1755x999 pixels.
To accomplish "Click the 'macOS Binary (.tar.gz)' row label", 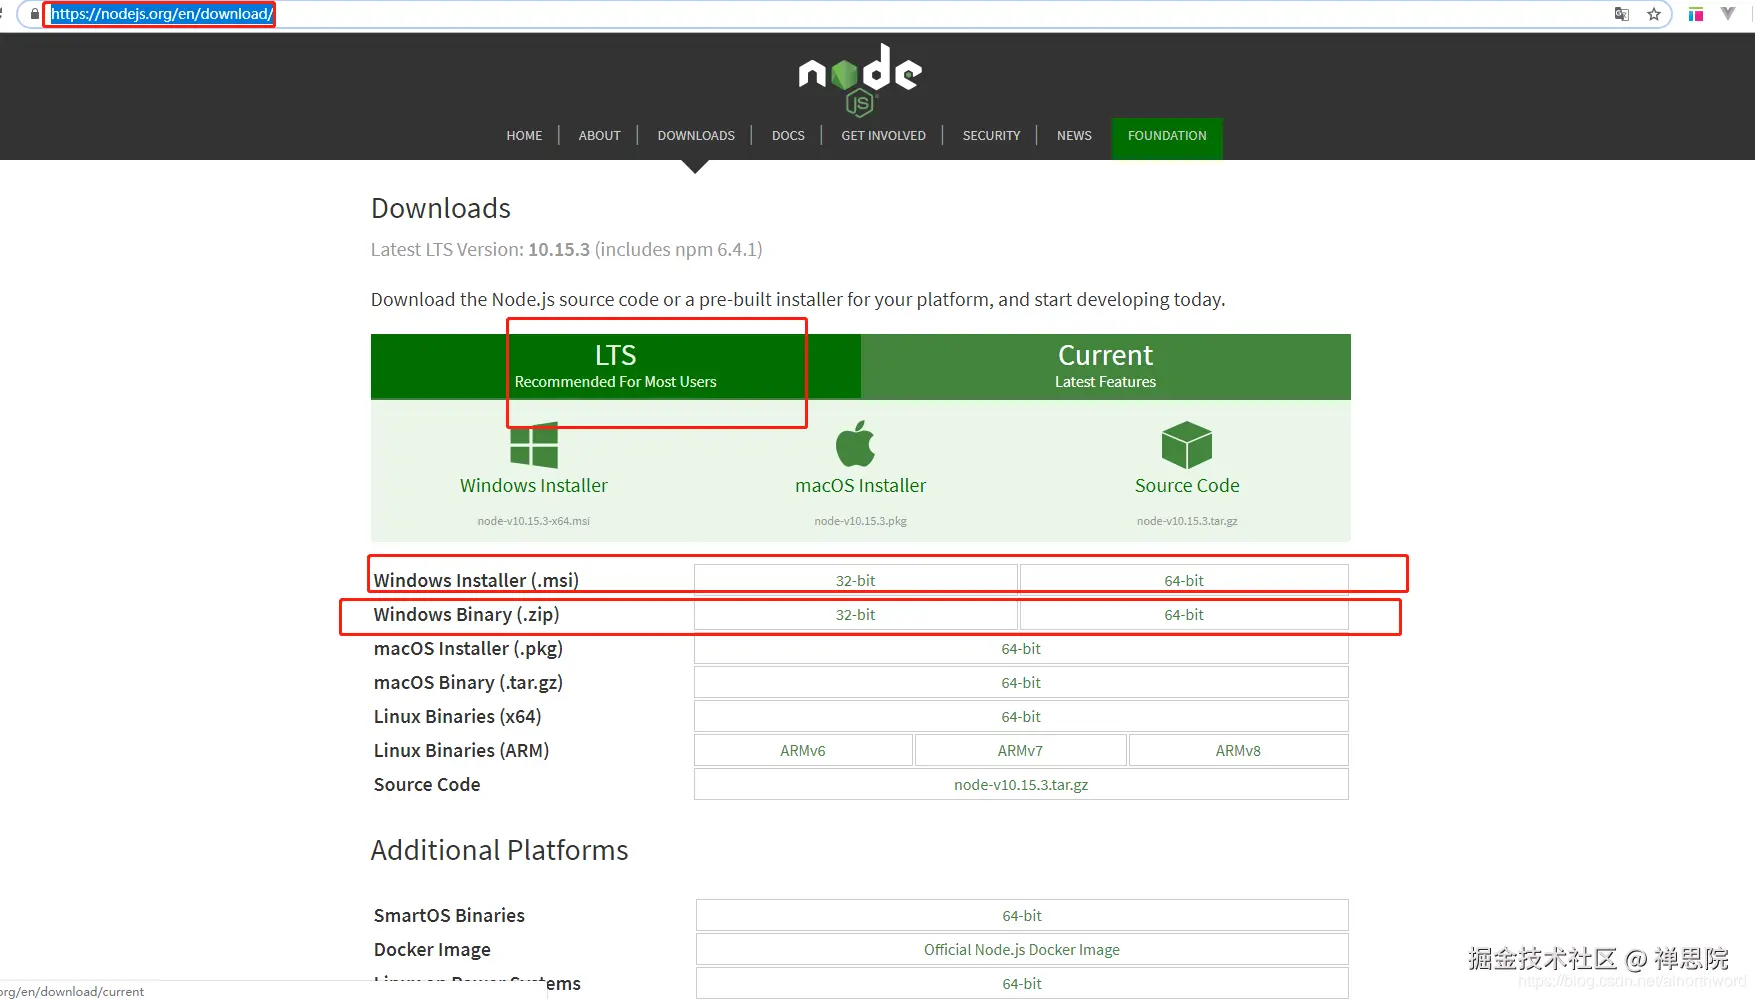I will pyautogui.click(x=468, y=683).
